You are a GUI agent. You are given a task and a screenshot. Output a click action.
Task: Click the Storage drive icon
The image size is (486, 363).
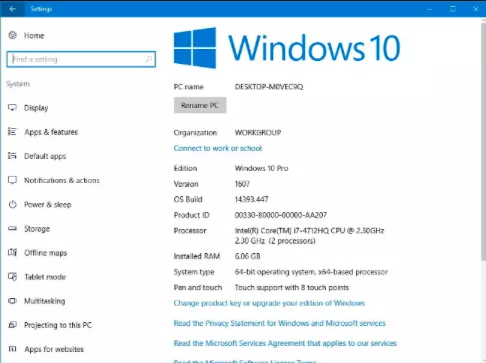(12, 229)
